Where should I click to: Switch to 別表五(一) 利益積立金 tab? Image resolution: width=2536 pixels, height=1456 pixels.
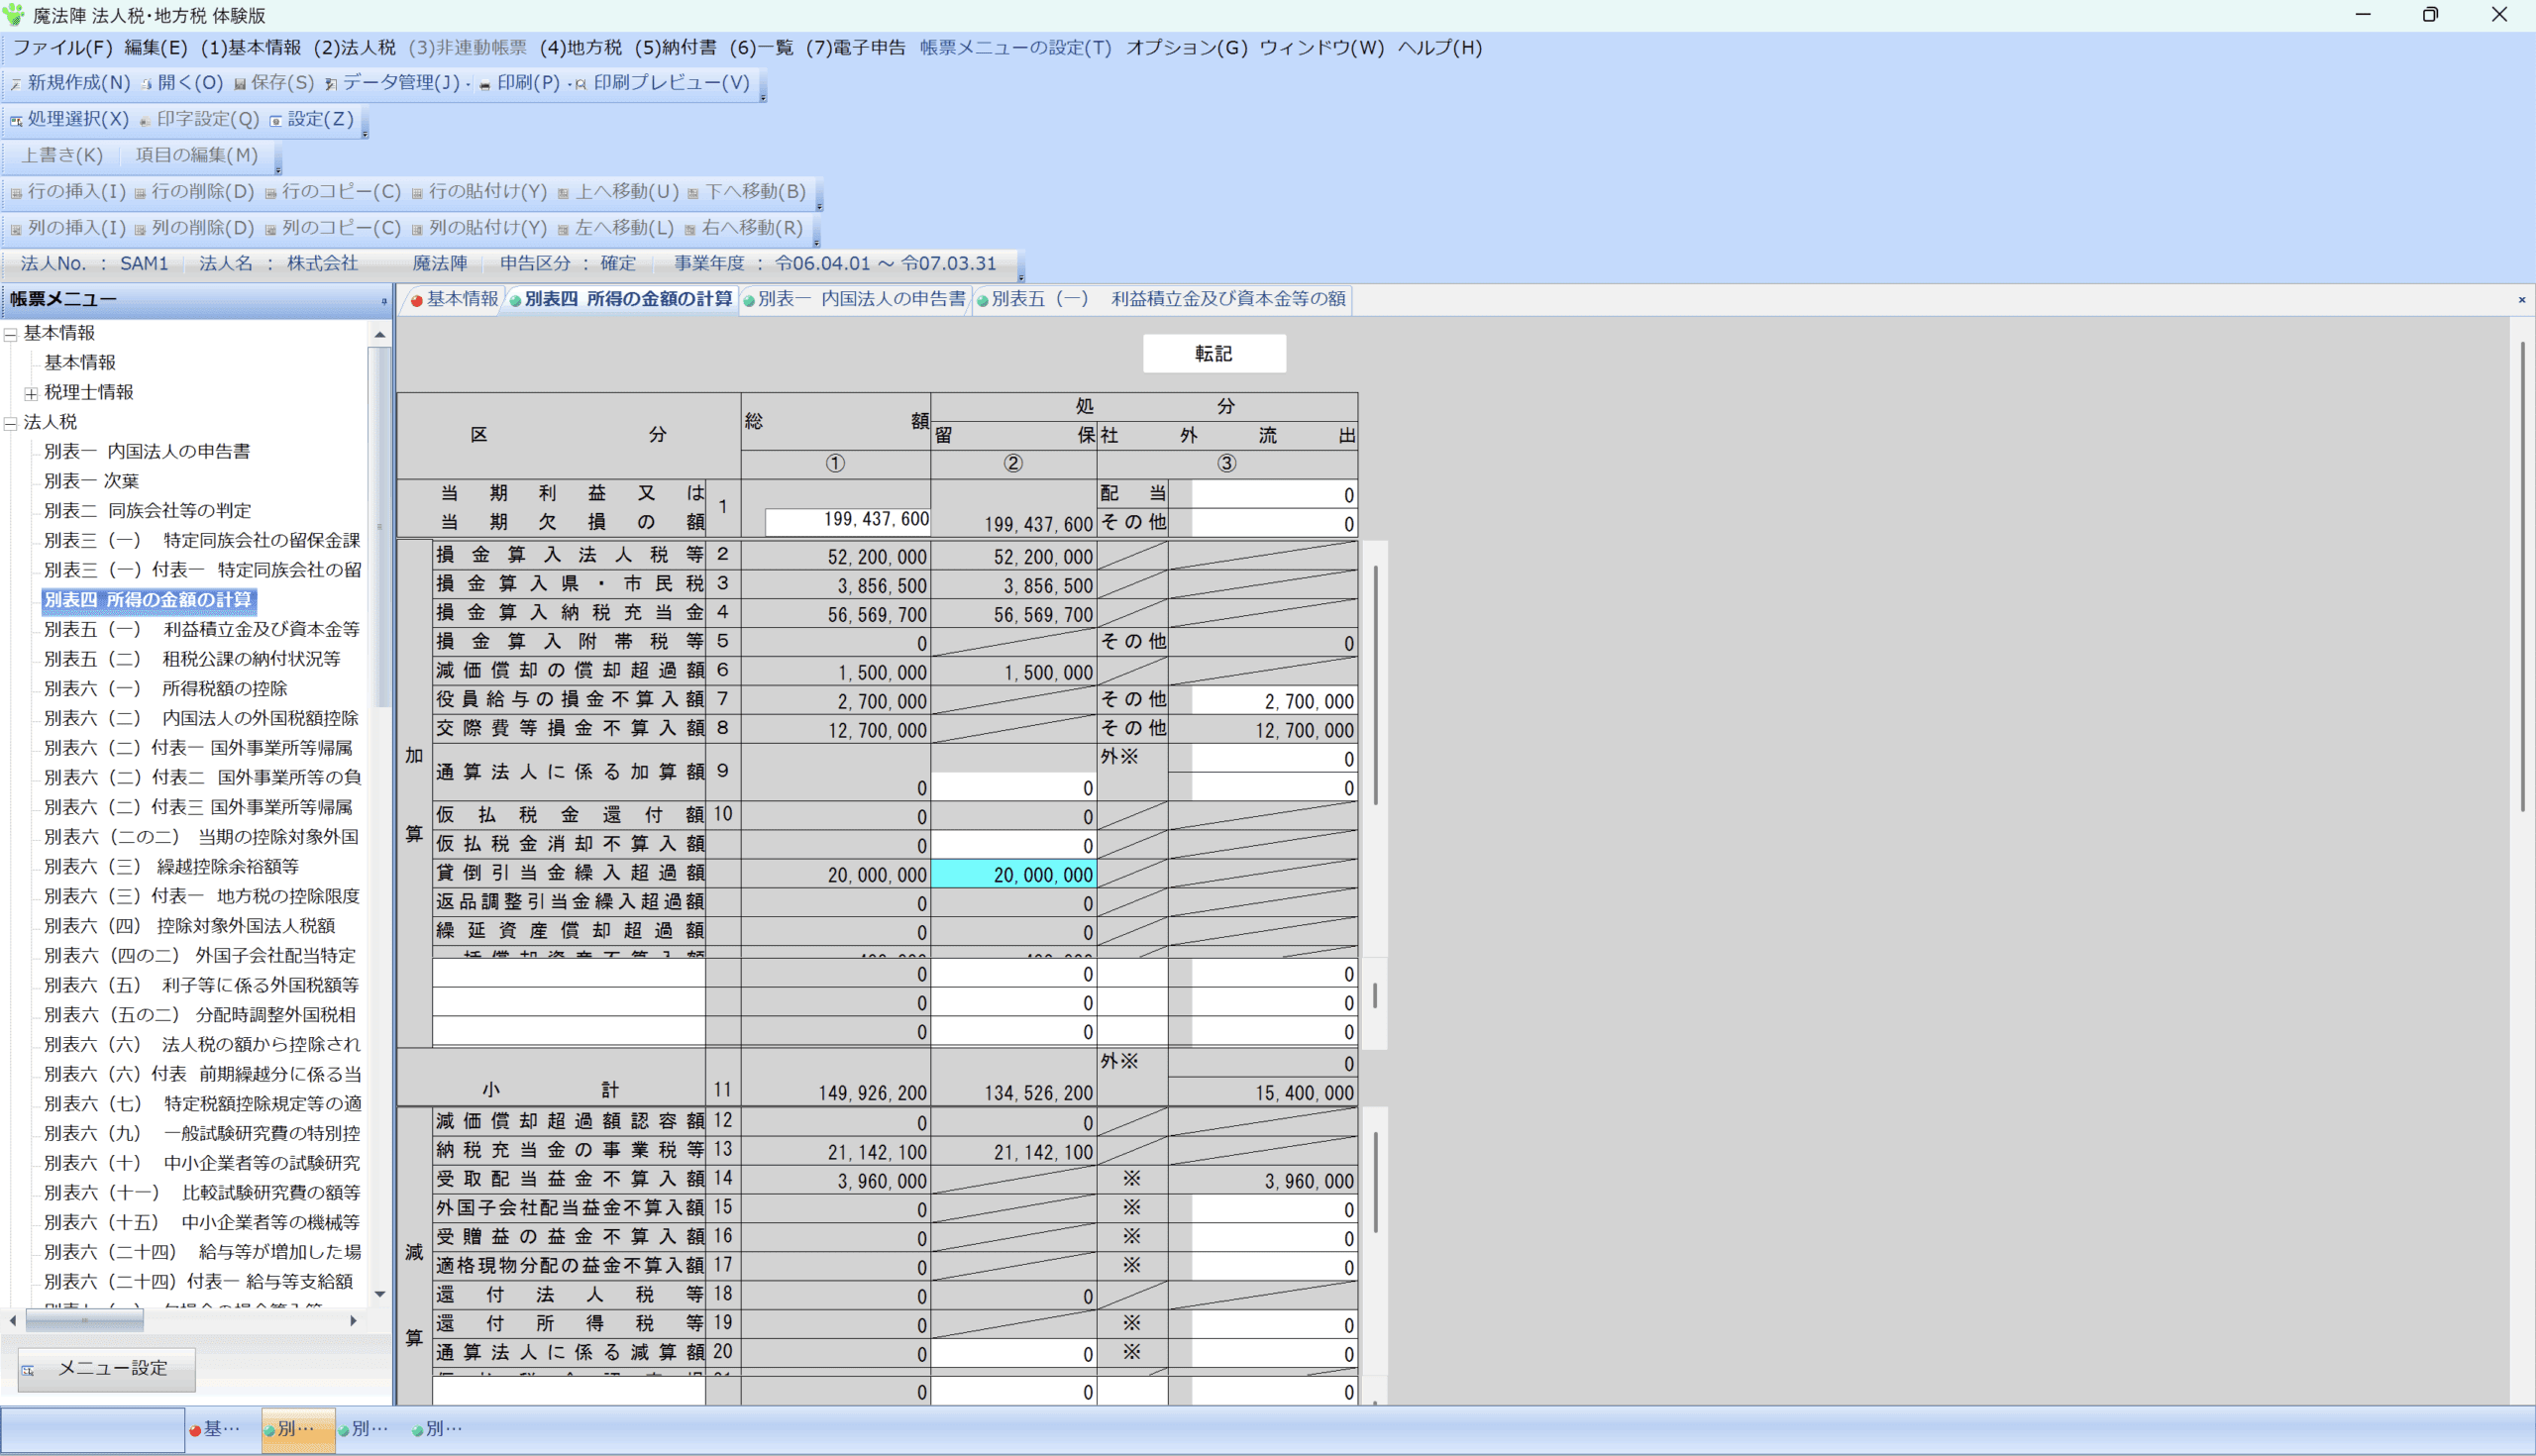pos(1162,299)
